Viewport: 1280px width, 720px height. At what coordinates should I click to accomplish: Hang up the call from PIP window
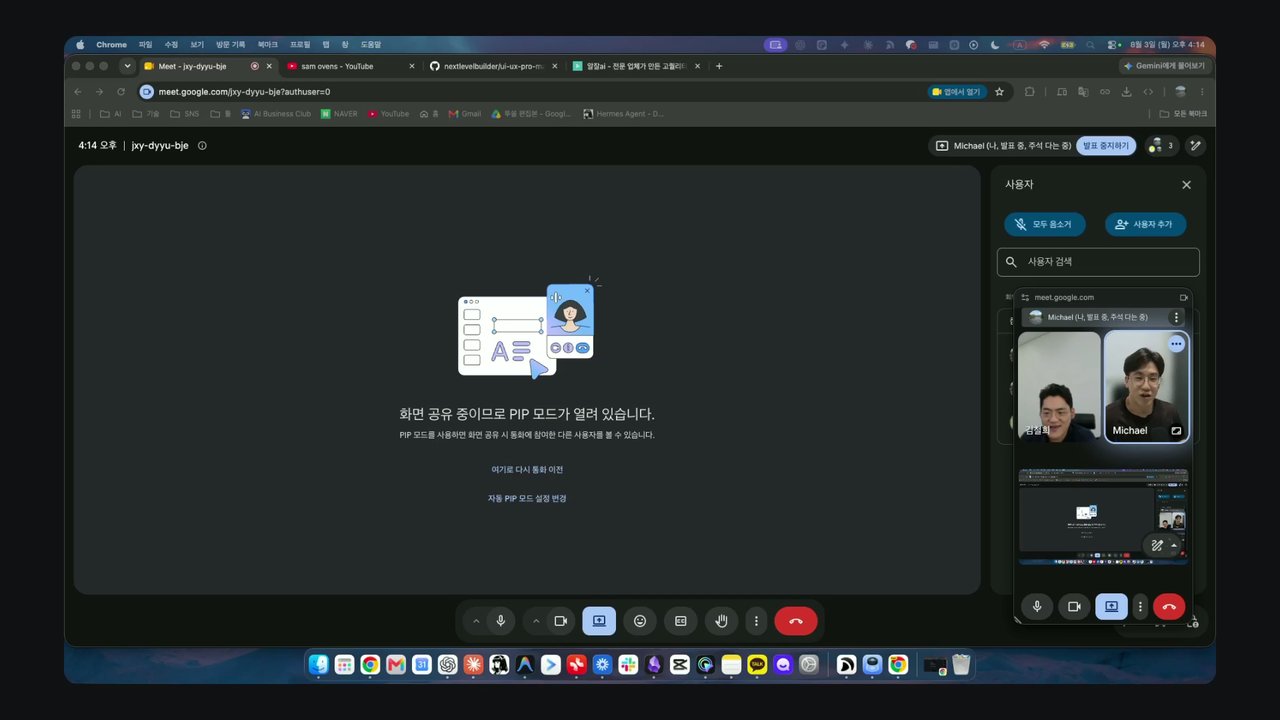pyautogui.click(x=1169, y=606)
